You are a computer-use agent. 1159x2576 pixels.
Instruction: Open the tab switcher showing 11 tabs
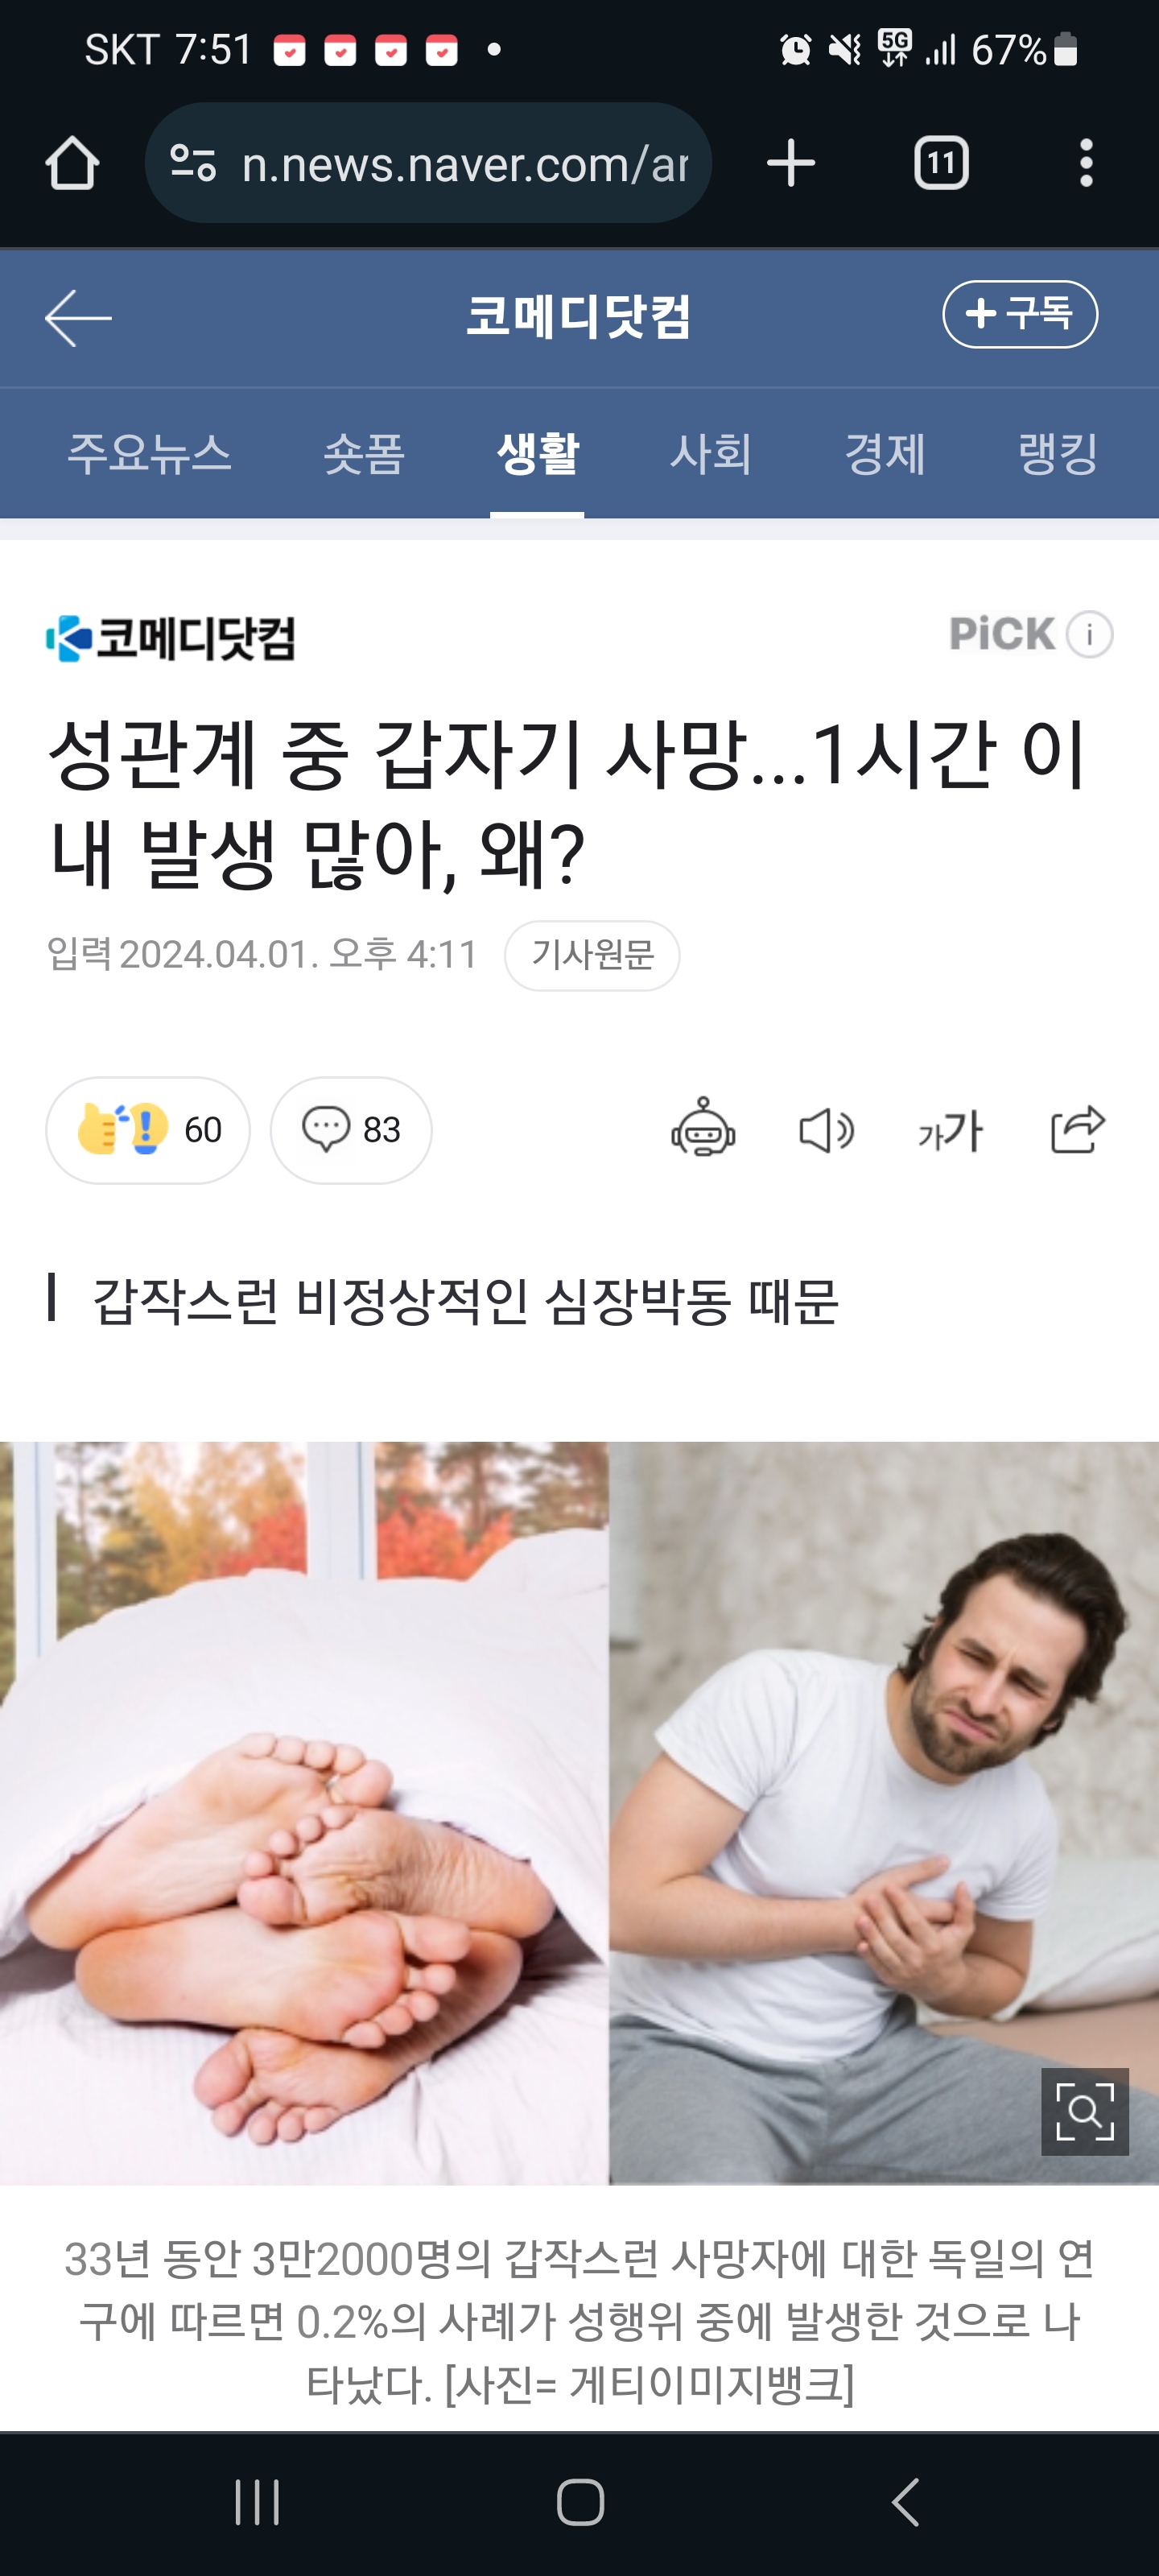(x=941, y=163)
